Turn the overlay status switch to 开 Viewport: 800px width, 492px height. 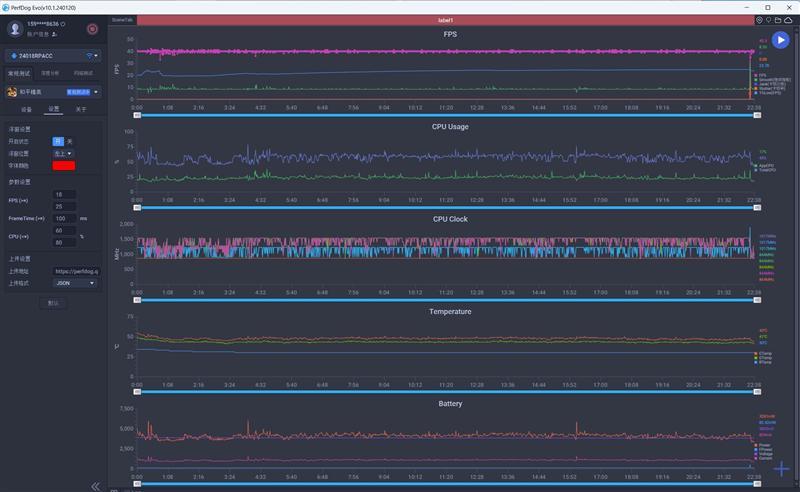click(x=58, y=142)
